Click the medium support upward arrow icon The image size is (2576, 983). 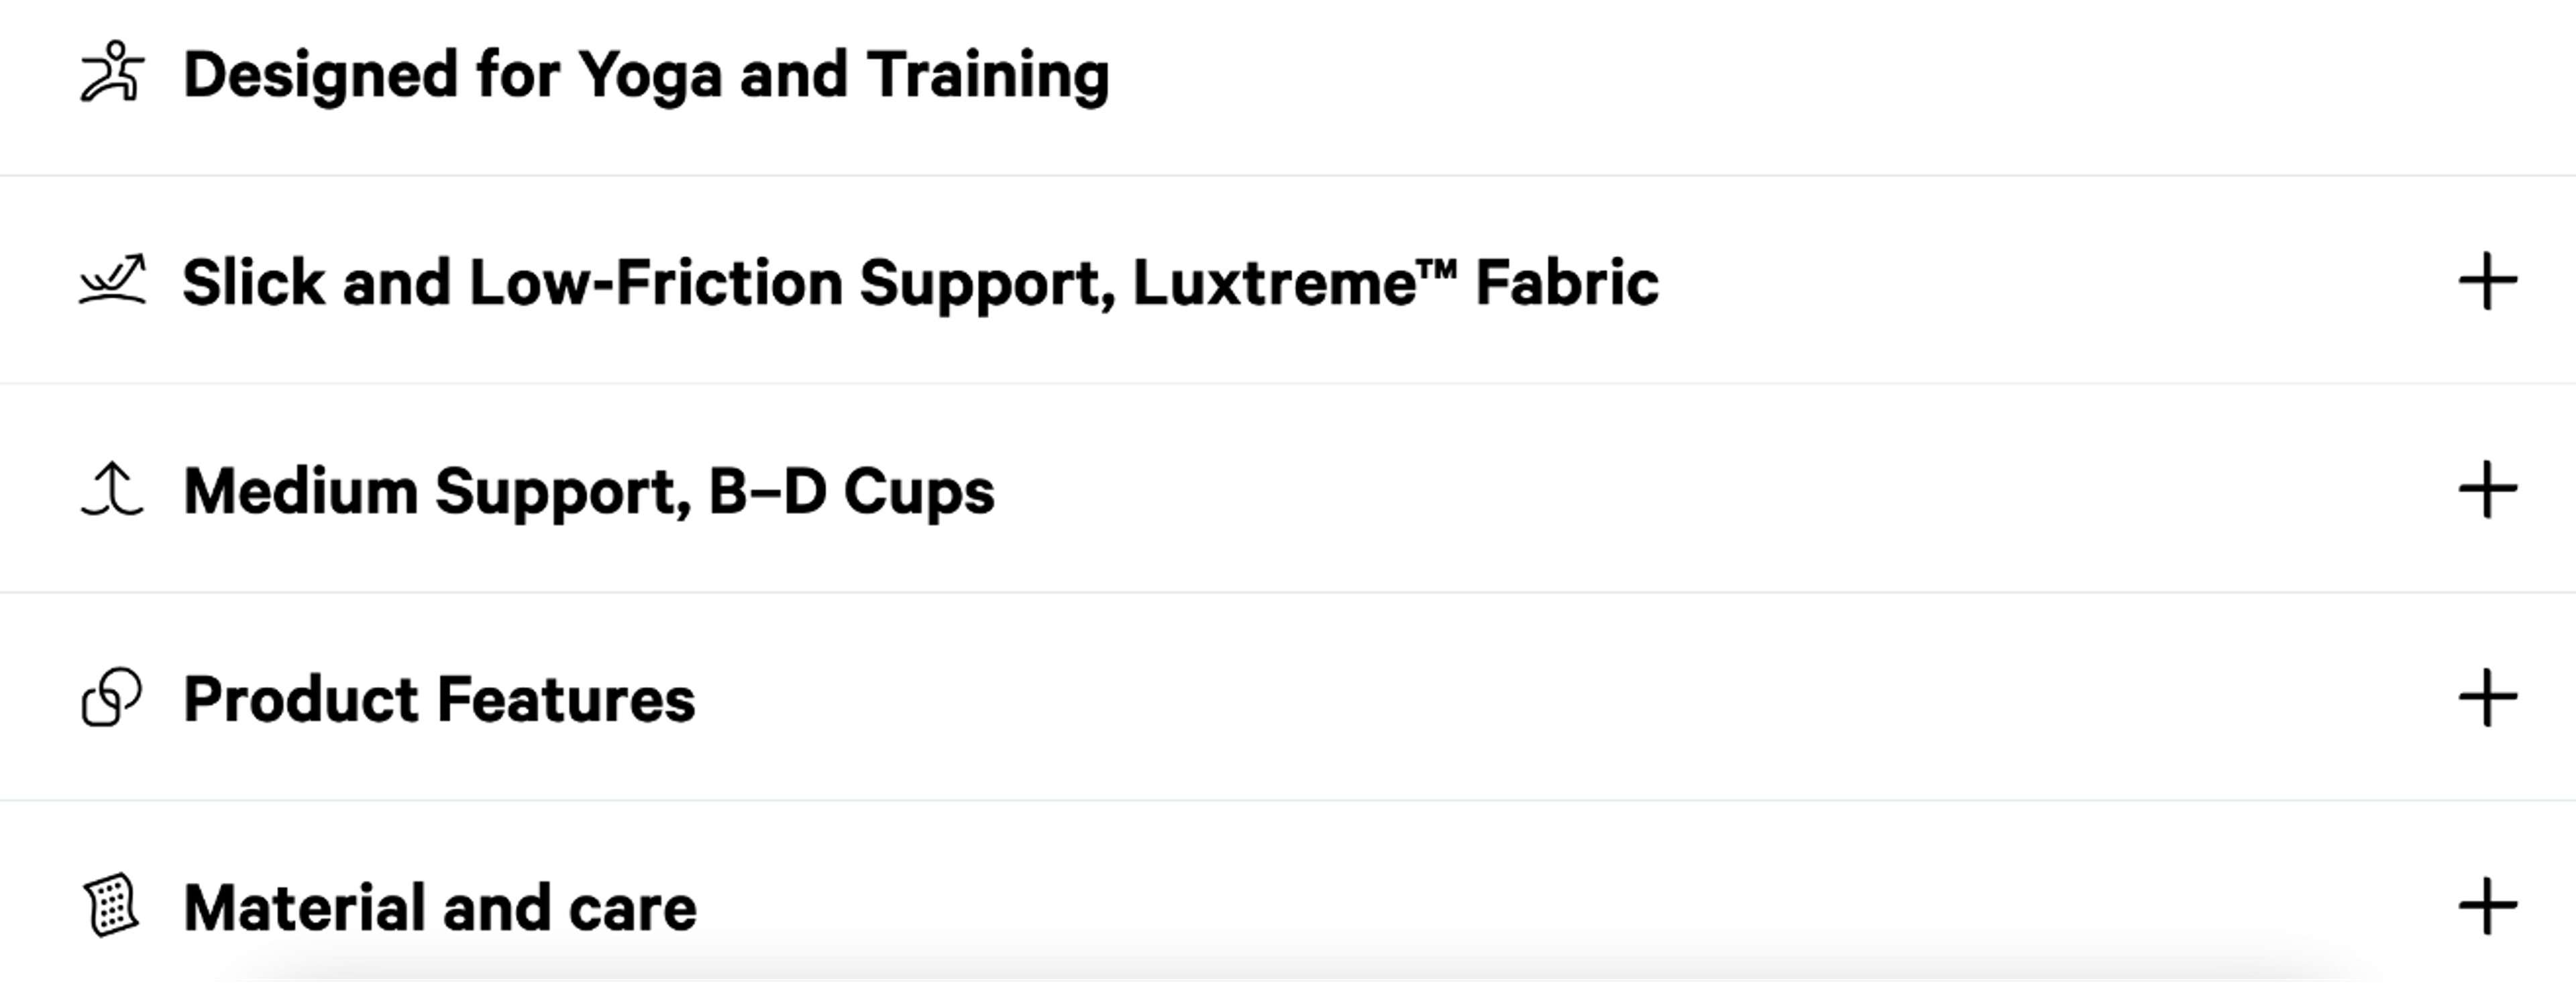tap(112, 489)
